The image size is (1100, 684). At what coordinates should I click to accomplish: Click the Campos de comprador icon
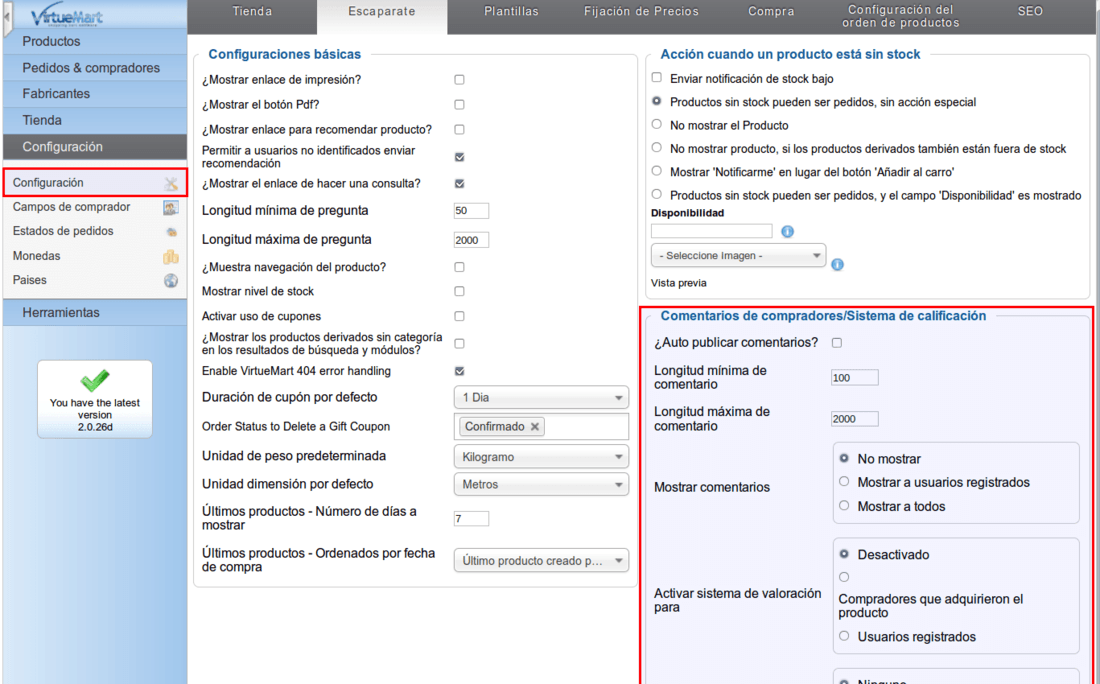tap(170, 208)
